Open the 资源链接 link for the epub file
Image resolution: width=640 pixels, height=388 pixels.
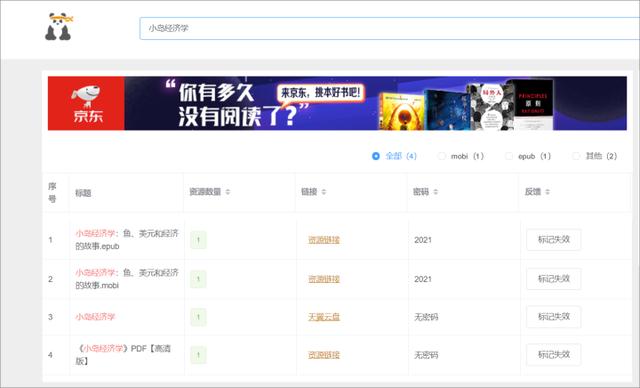tap(324, 240)
